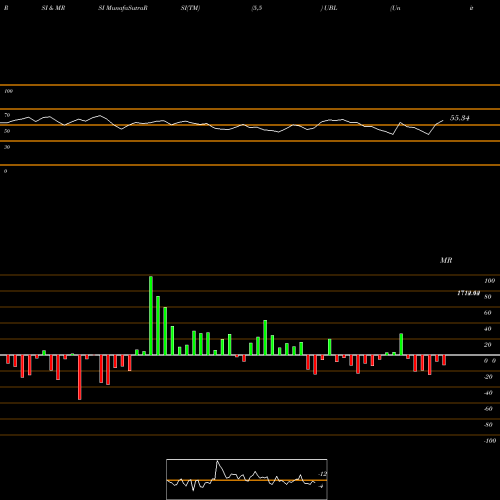Click the MR axis label 60
The image size is (500, 500).
point(488,313)
